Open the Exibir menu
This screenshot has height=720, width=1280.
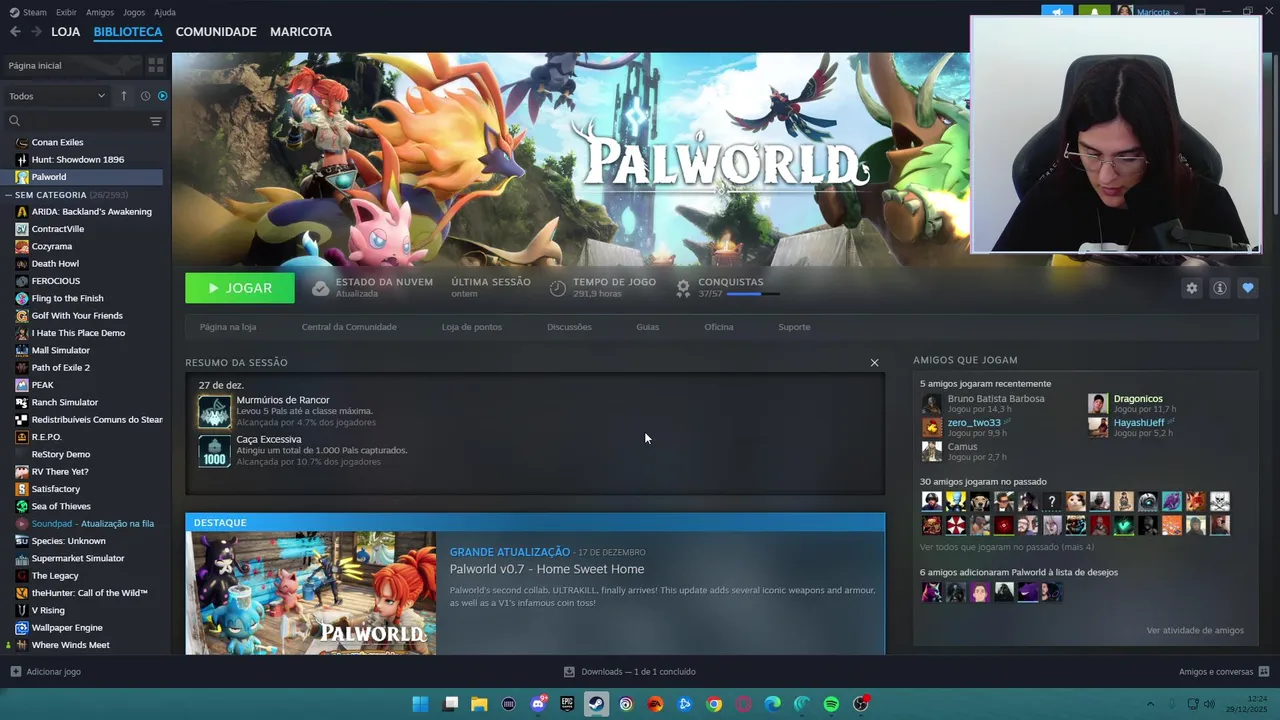coord(66,12)
